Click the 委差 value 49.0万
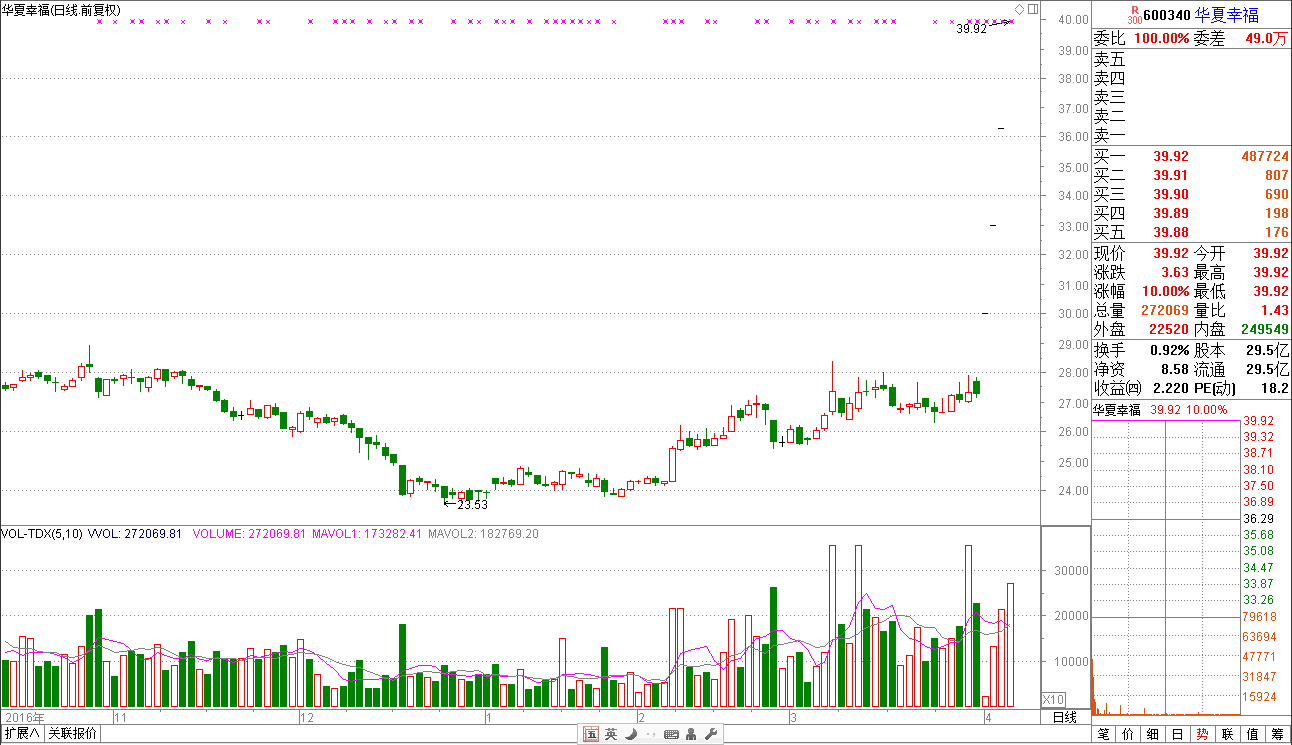1292x745 pixels. pyautogui.click(x=1266, y=39)
